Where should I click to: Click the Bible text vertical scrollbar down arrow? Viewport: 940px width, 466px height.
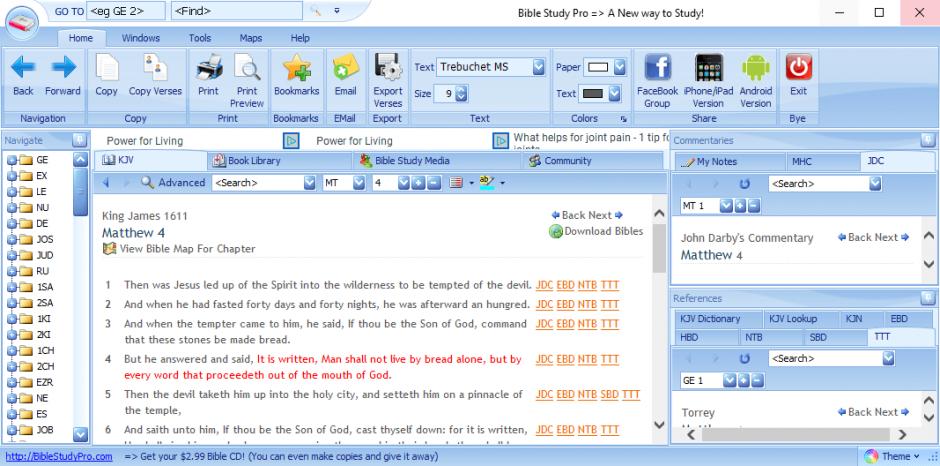pyautogui.click(x=659, y=425)
